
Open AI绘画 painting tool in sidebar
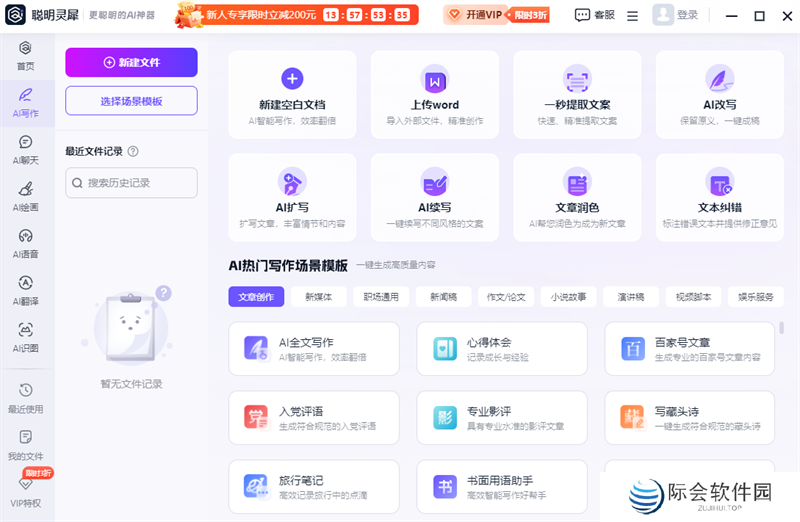pos(26,197)
